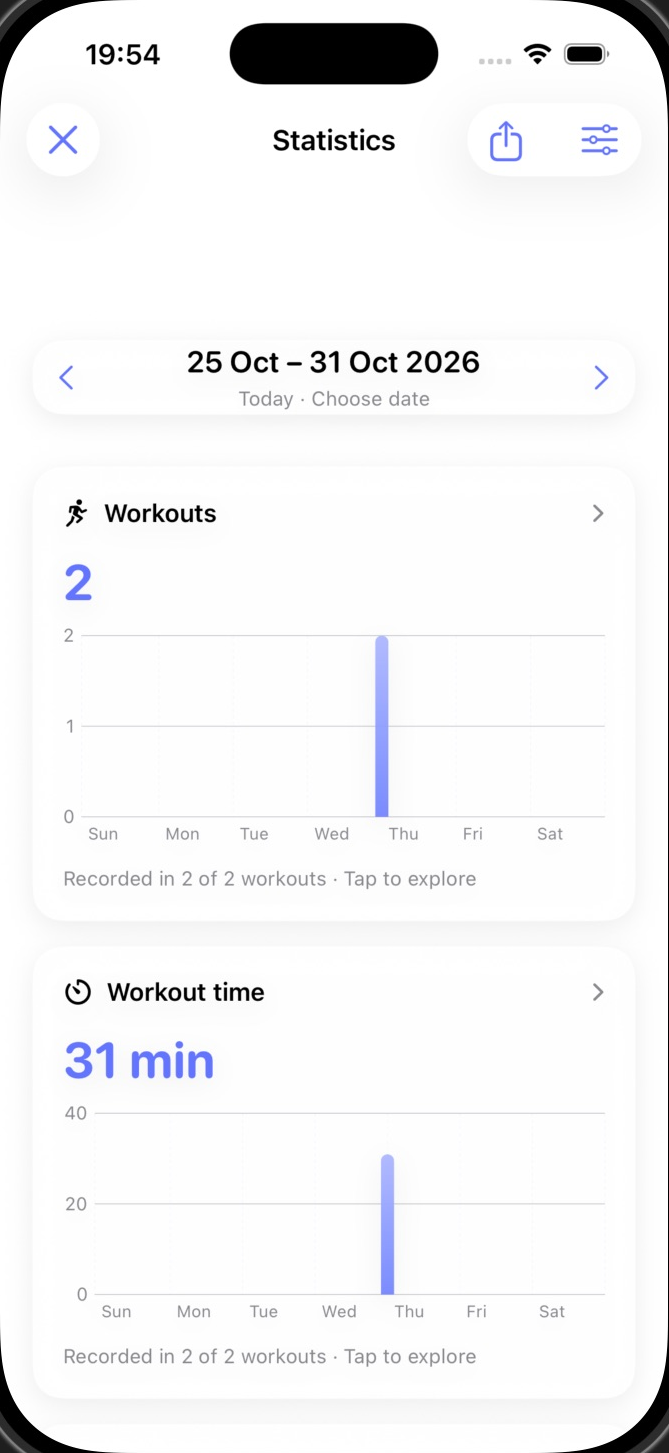This screenshot has height=1453, width=669.
Task: Tap the running figure Workouts icon
Action: point(77,514)
